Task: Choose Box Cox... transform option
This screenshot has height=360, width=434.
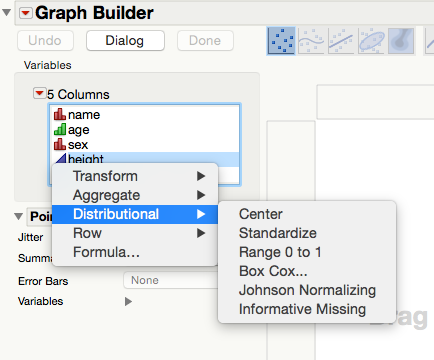Action: coord(273,271)
